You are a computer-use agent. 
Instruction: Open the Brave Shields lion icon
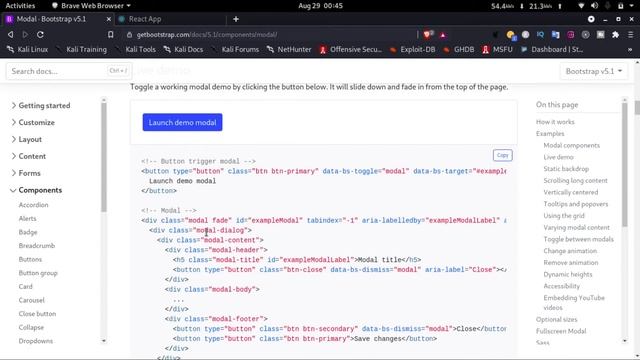tap(427, 35)
